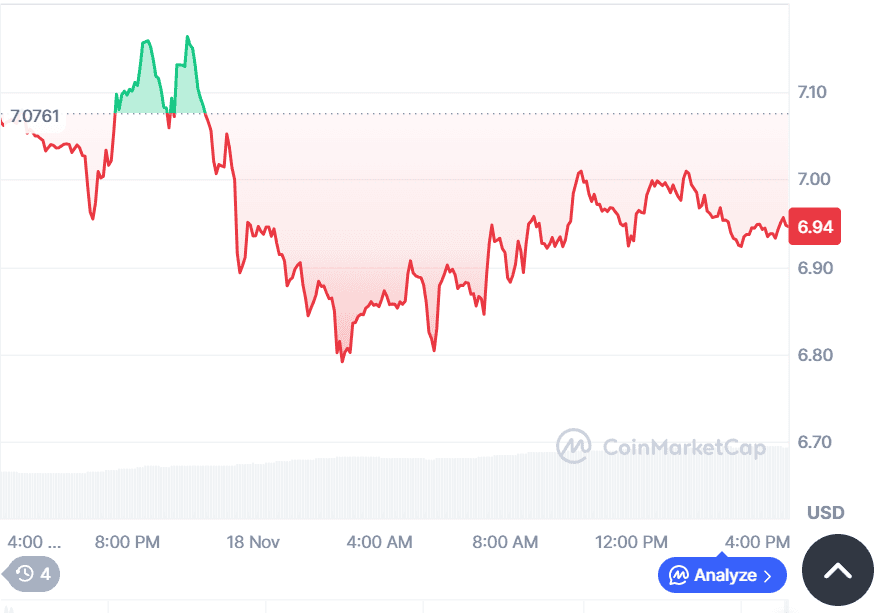Click the scroll-to-top up arrow button
This screenshot has width=883, height=613.
tap(838, 571)
